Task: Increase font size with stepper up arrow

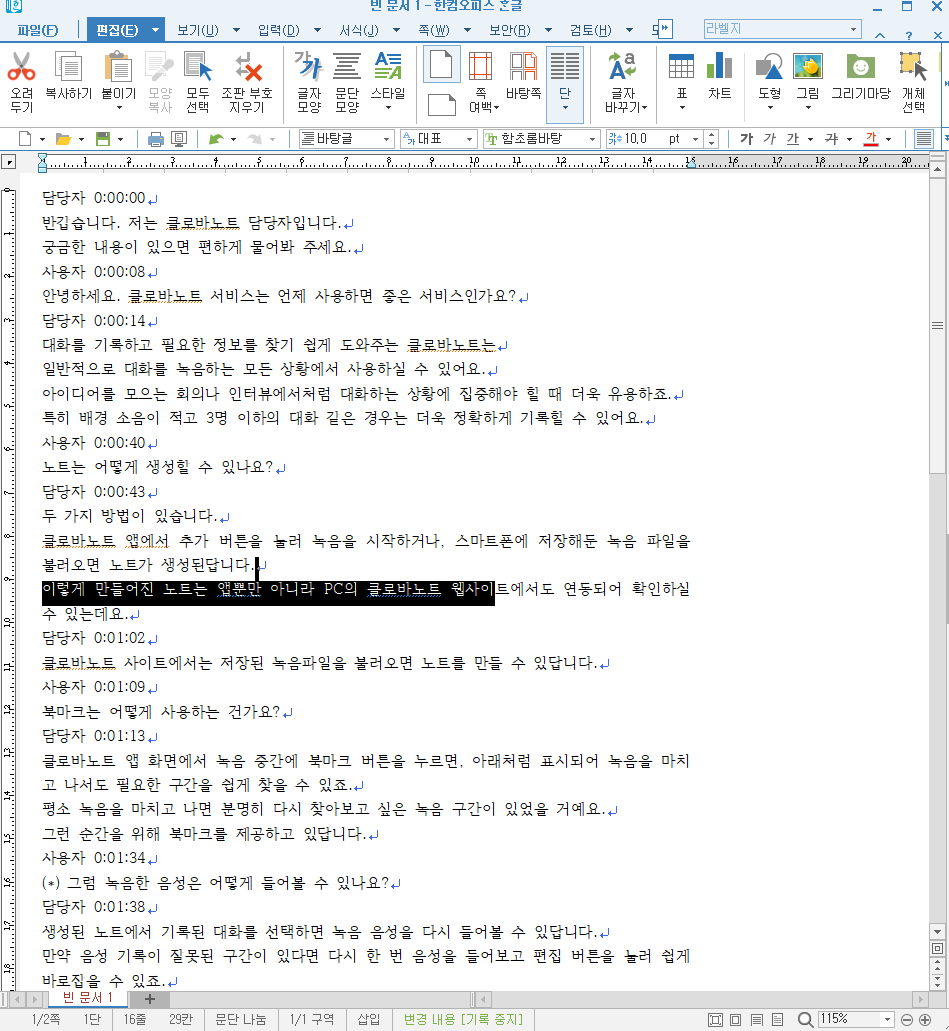Action: tap(711, 134)
